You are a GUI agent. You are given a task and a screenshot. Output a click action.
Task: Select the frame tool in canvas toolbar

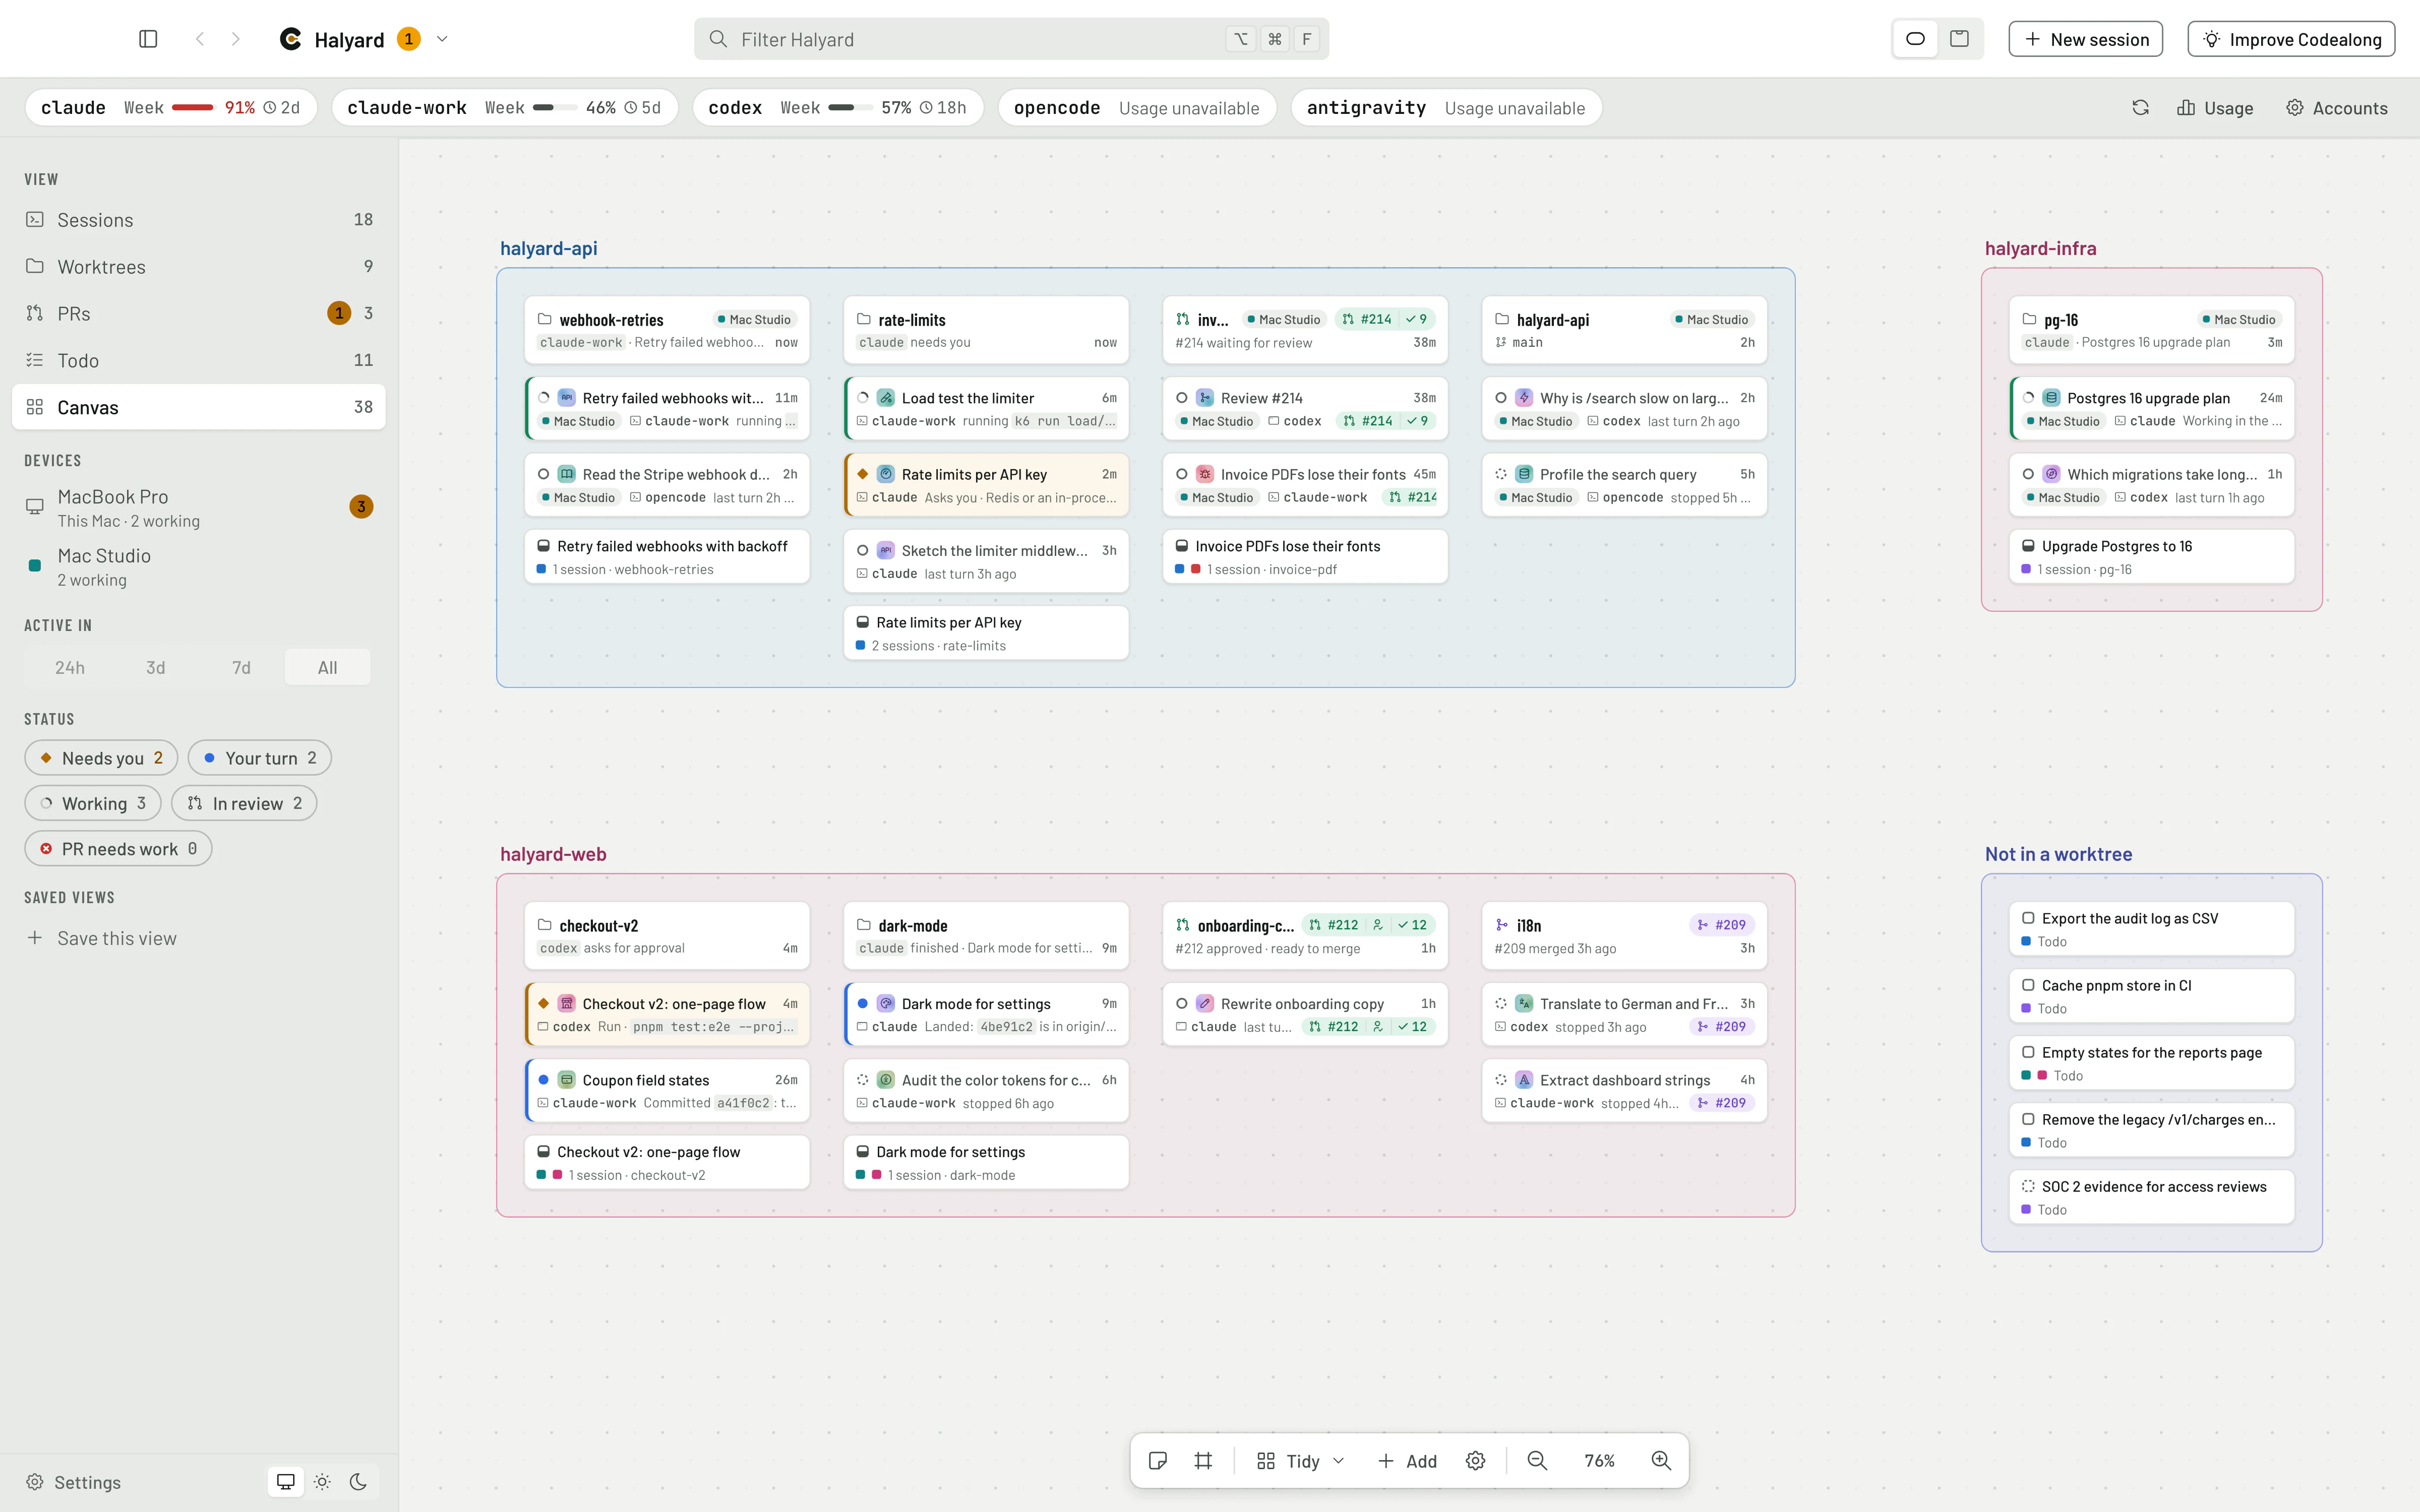[x=1203, y=1461]
